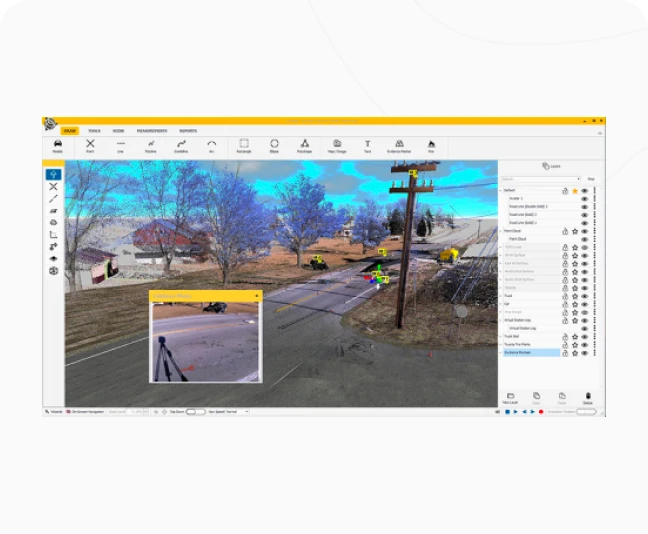This screenshot has width=648, height=534.
Task: Toggle the Animation Timeline switch
Action: [586, 412]
